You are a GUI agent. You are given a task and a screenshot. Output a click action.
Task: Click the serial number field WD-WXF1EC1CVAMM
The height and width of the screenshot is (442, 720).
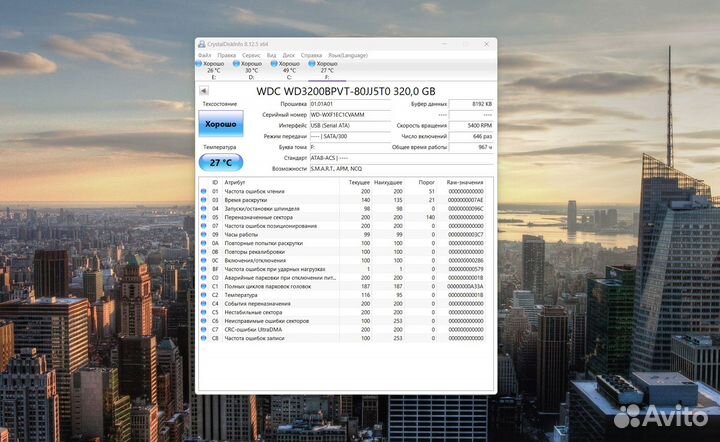click(350, 115)
